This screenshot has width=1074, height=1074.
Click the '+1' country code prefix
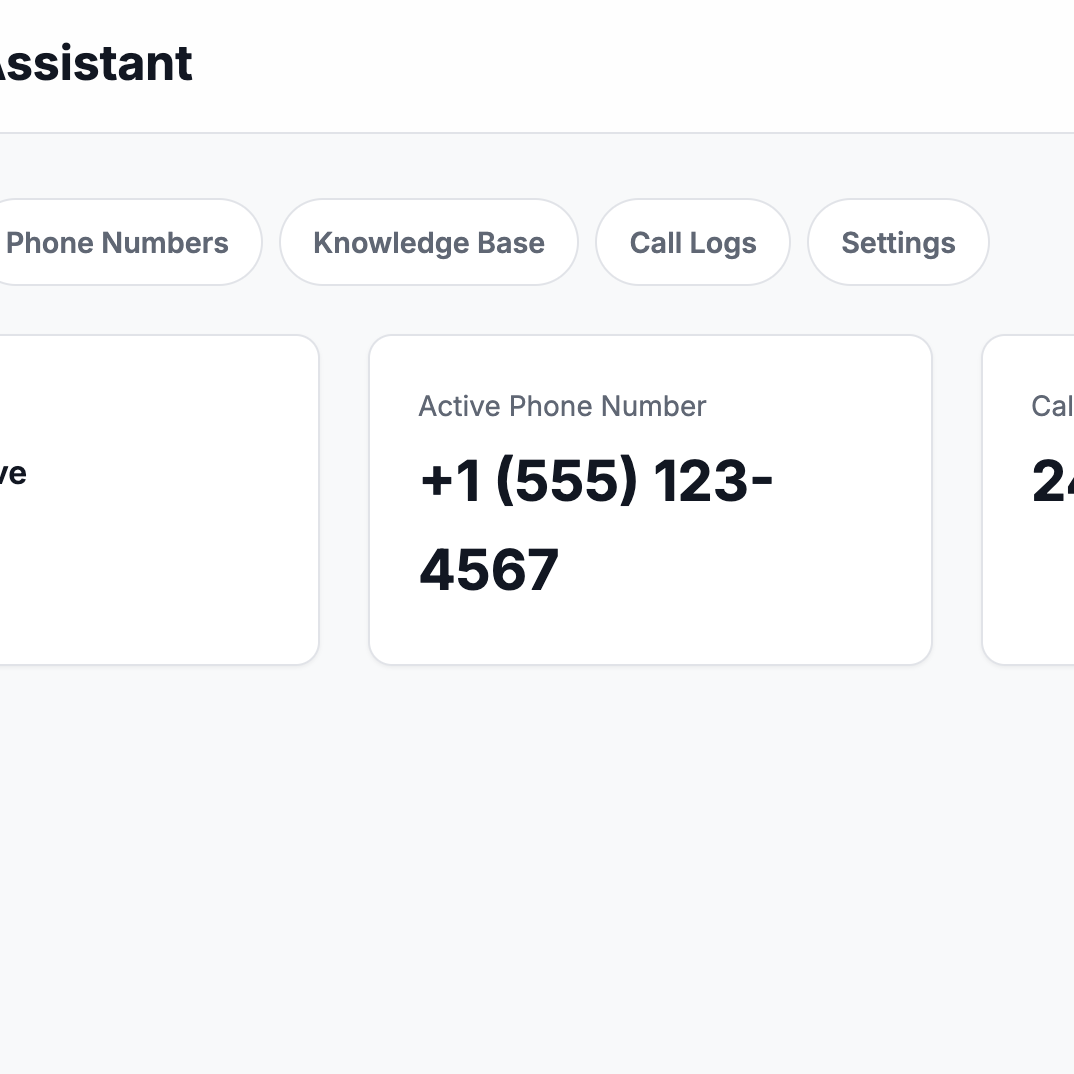(x=450, y=482)
